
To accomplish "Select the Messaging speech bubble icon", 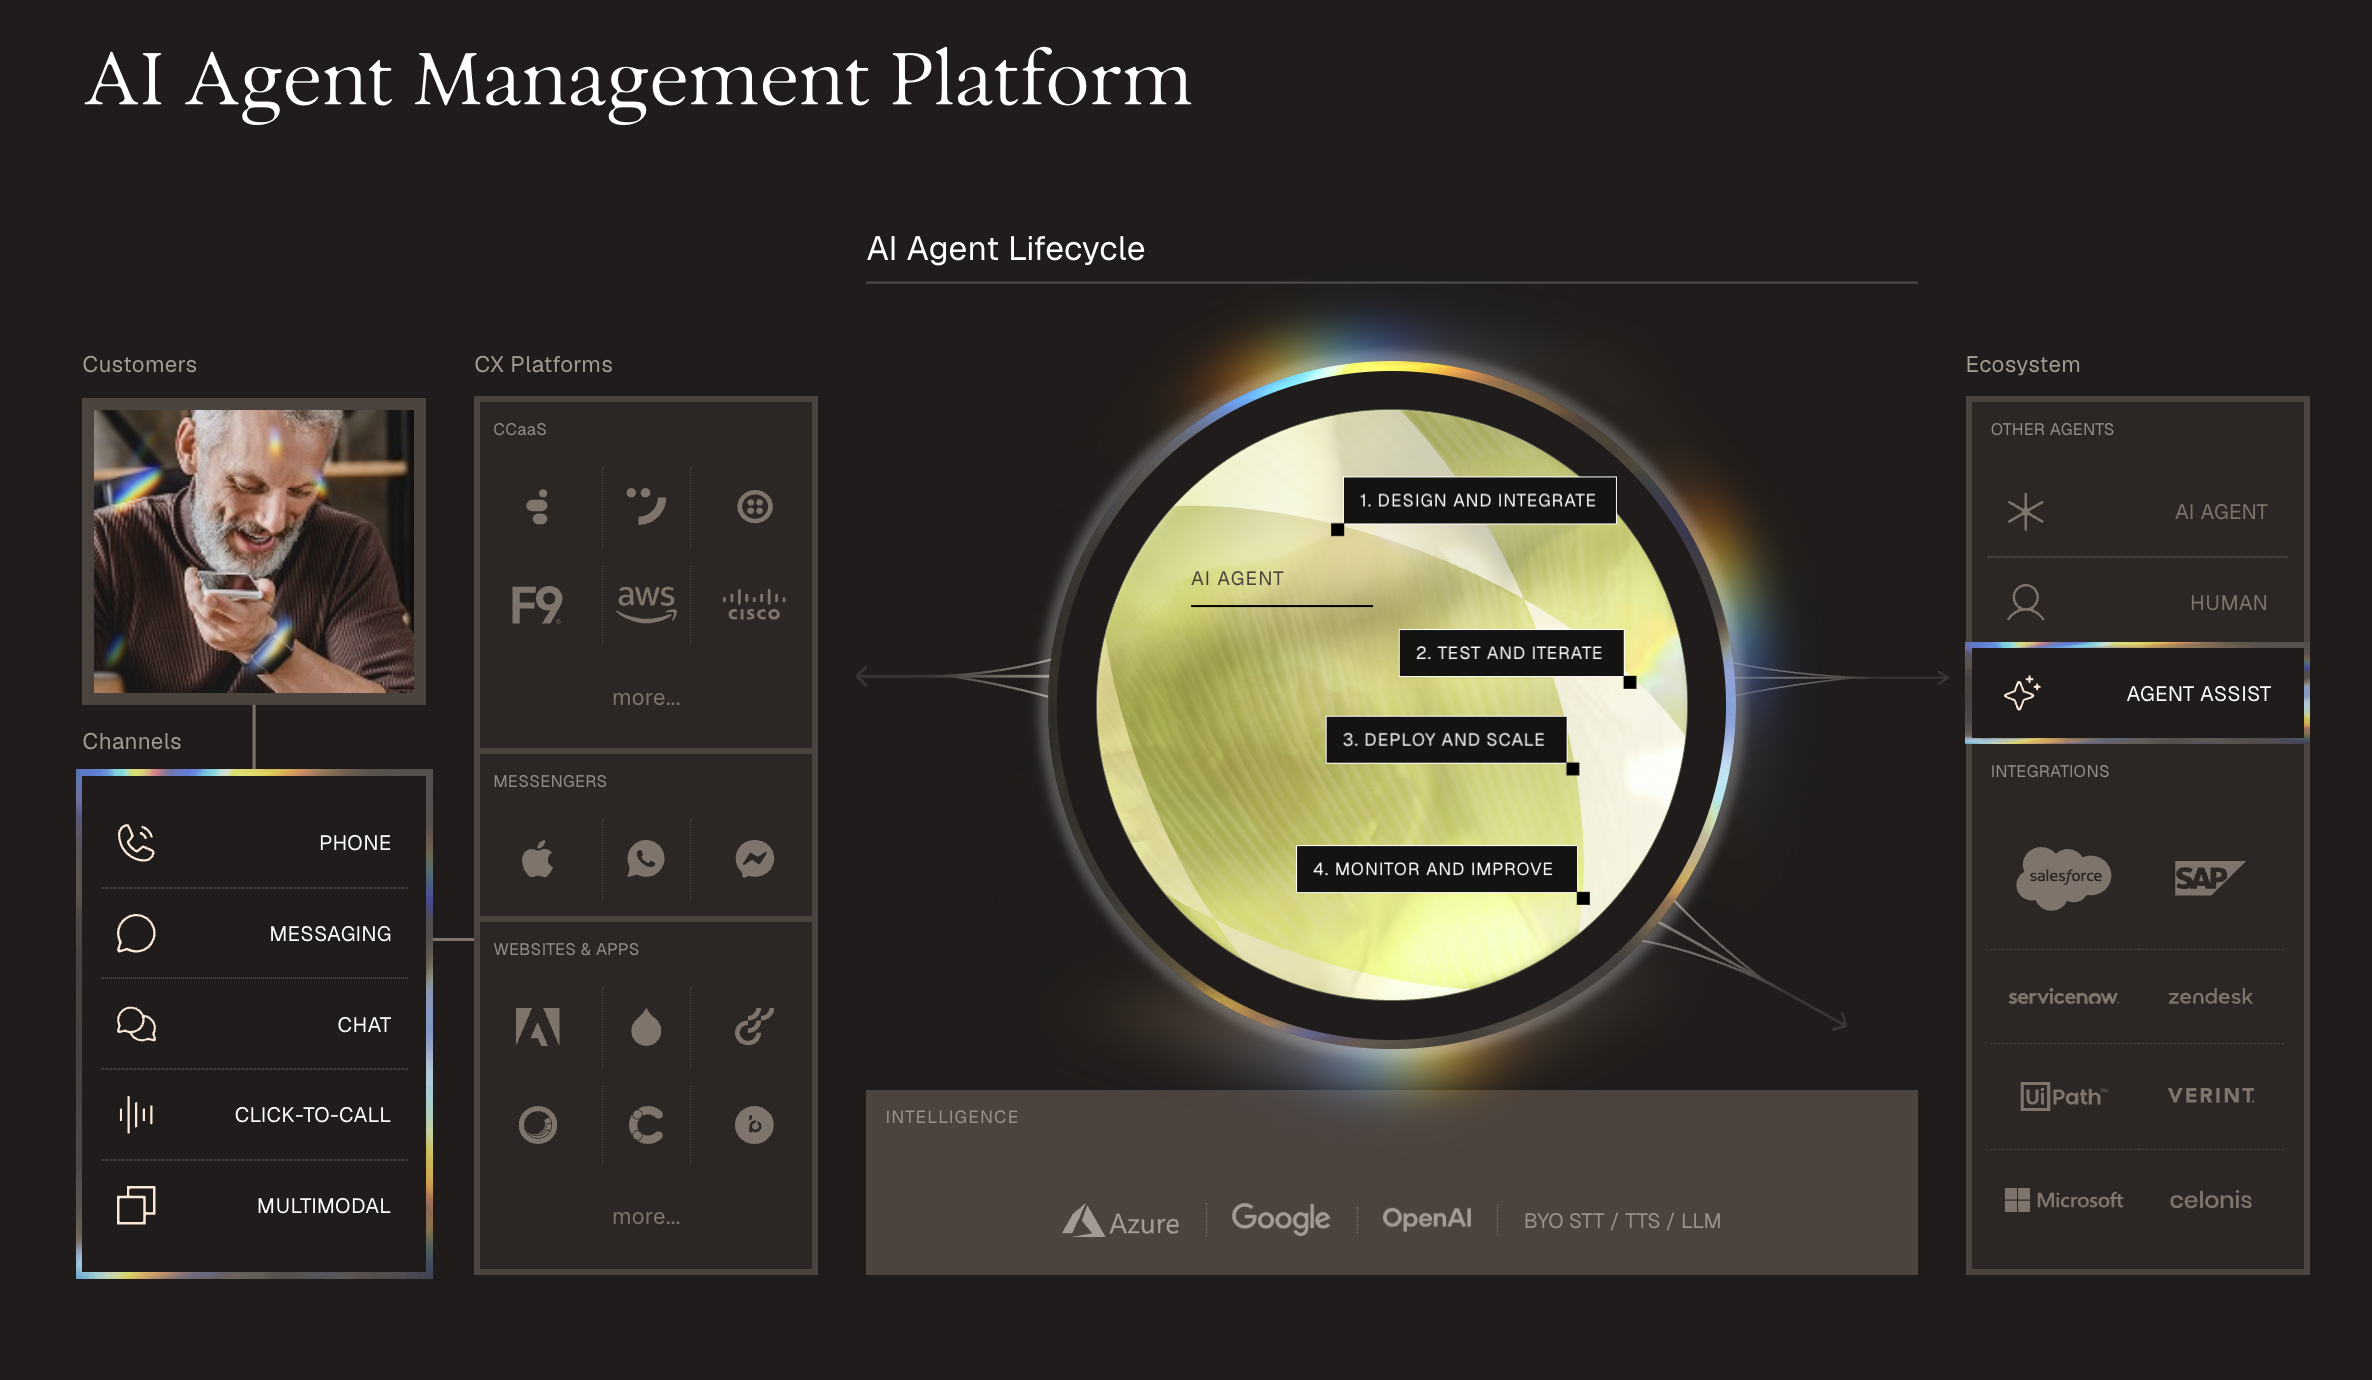I will point(136,933).
